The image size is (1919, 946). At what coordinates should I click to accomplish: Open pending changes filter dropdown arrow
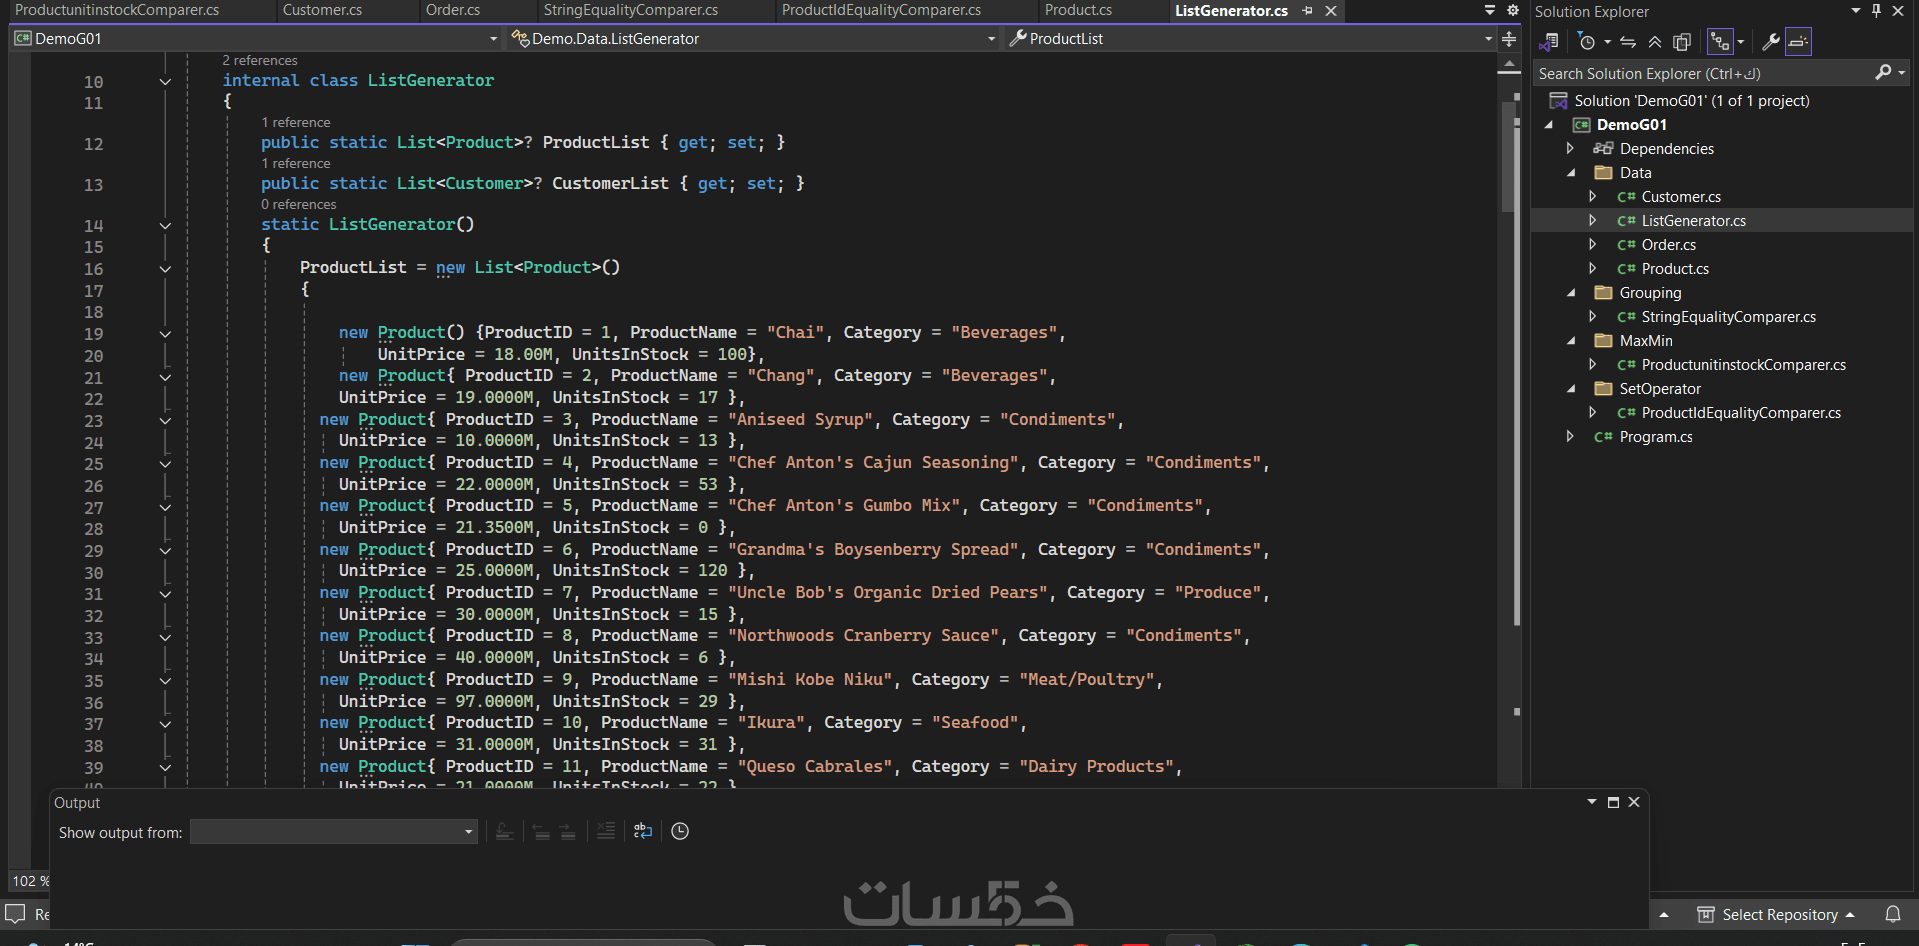[1607, 42]
